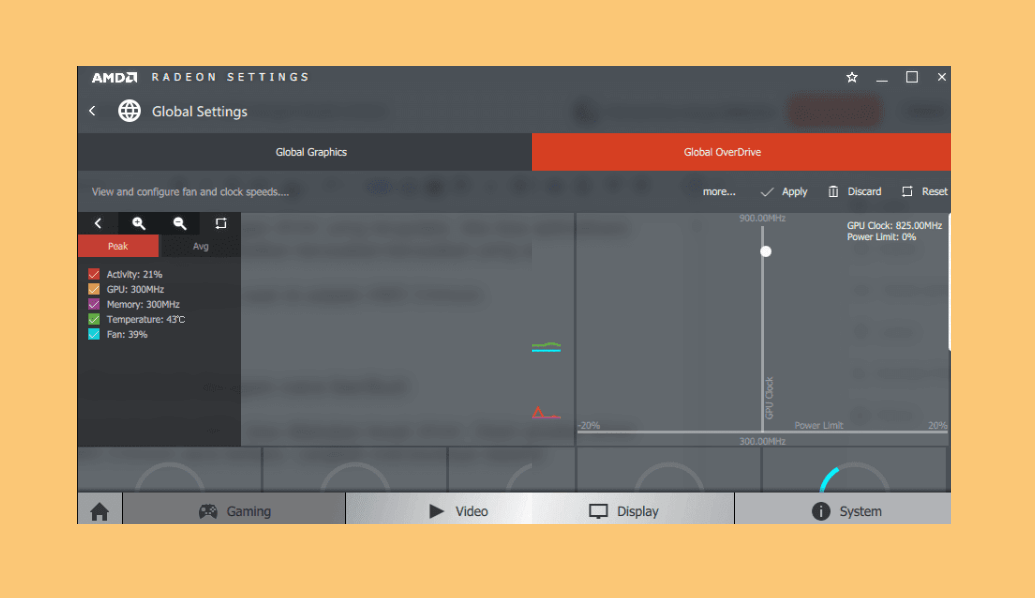Open the Gaming section
The height and width of the screenshot is (598, 1035).
click(234, 509)
